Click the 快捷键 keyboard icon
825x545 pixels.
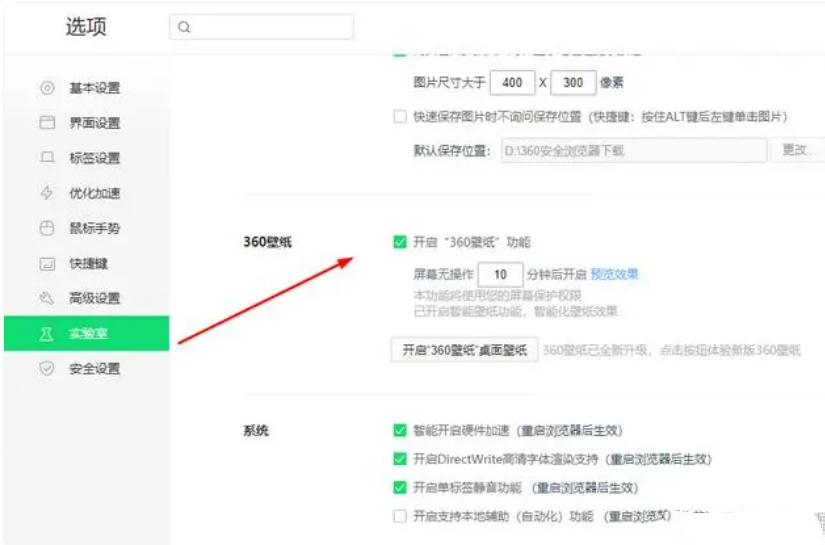coord(47,263)
